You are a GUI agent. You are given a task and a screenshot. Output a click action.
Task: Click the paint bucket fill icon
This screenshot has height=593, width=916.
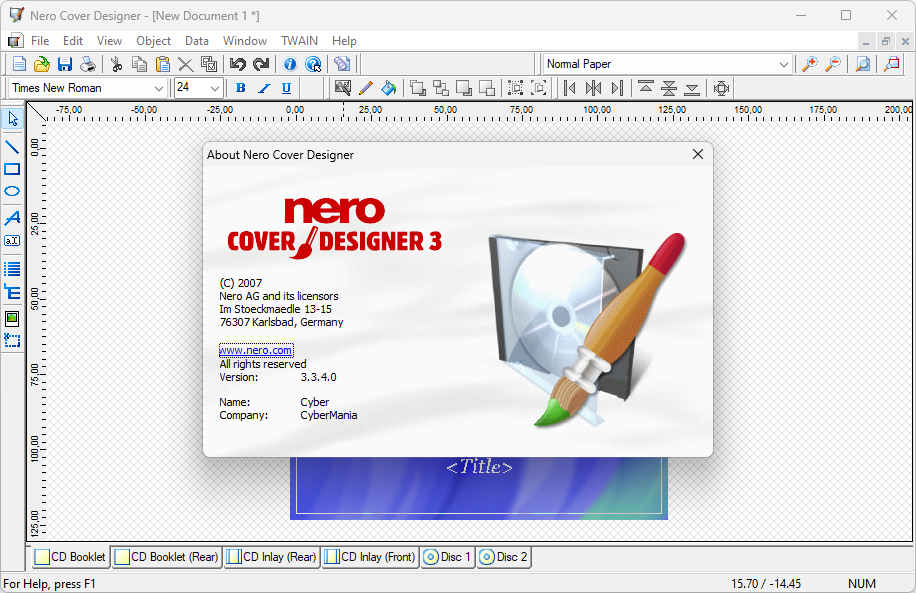click(x=388, y=88)
